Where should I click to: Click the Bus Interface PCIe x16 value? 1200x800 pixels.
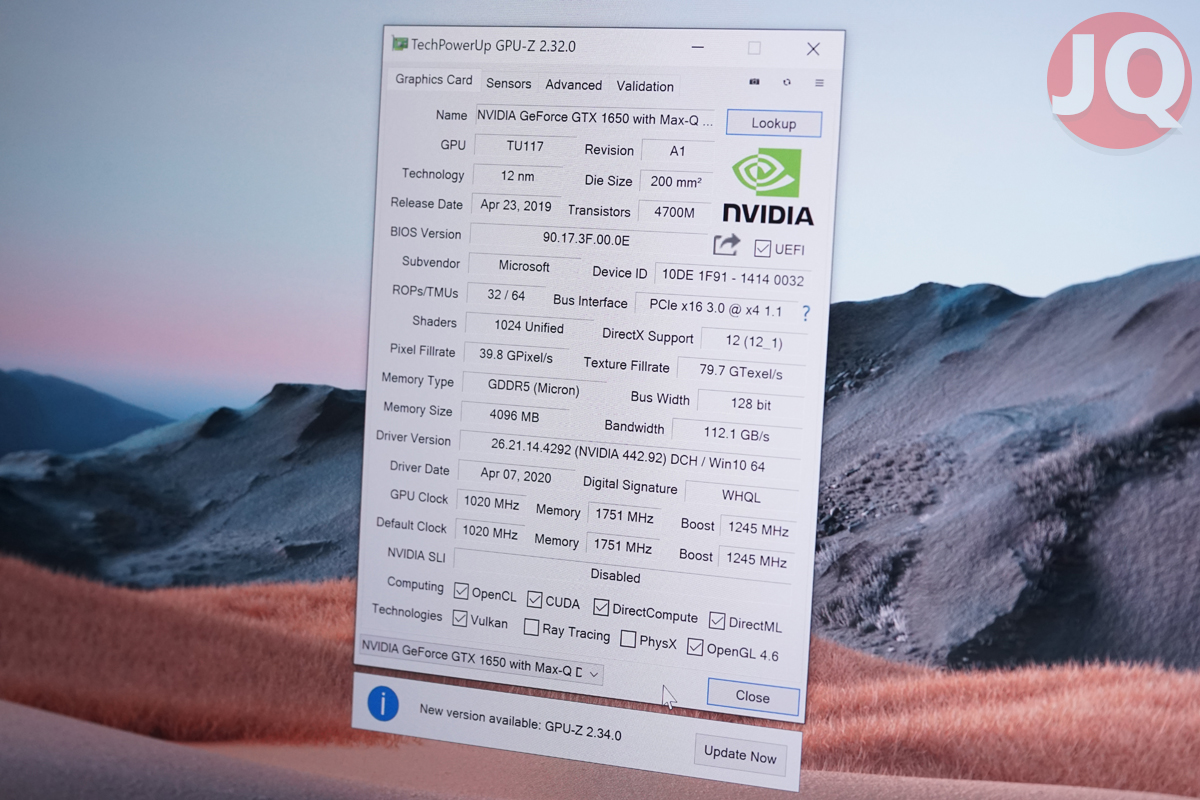(716, 310)
